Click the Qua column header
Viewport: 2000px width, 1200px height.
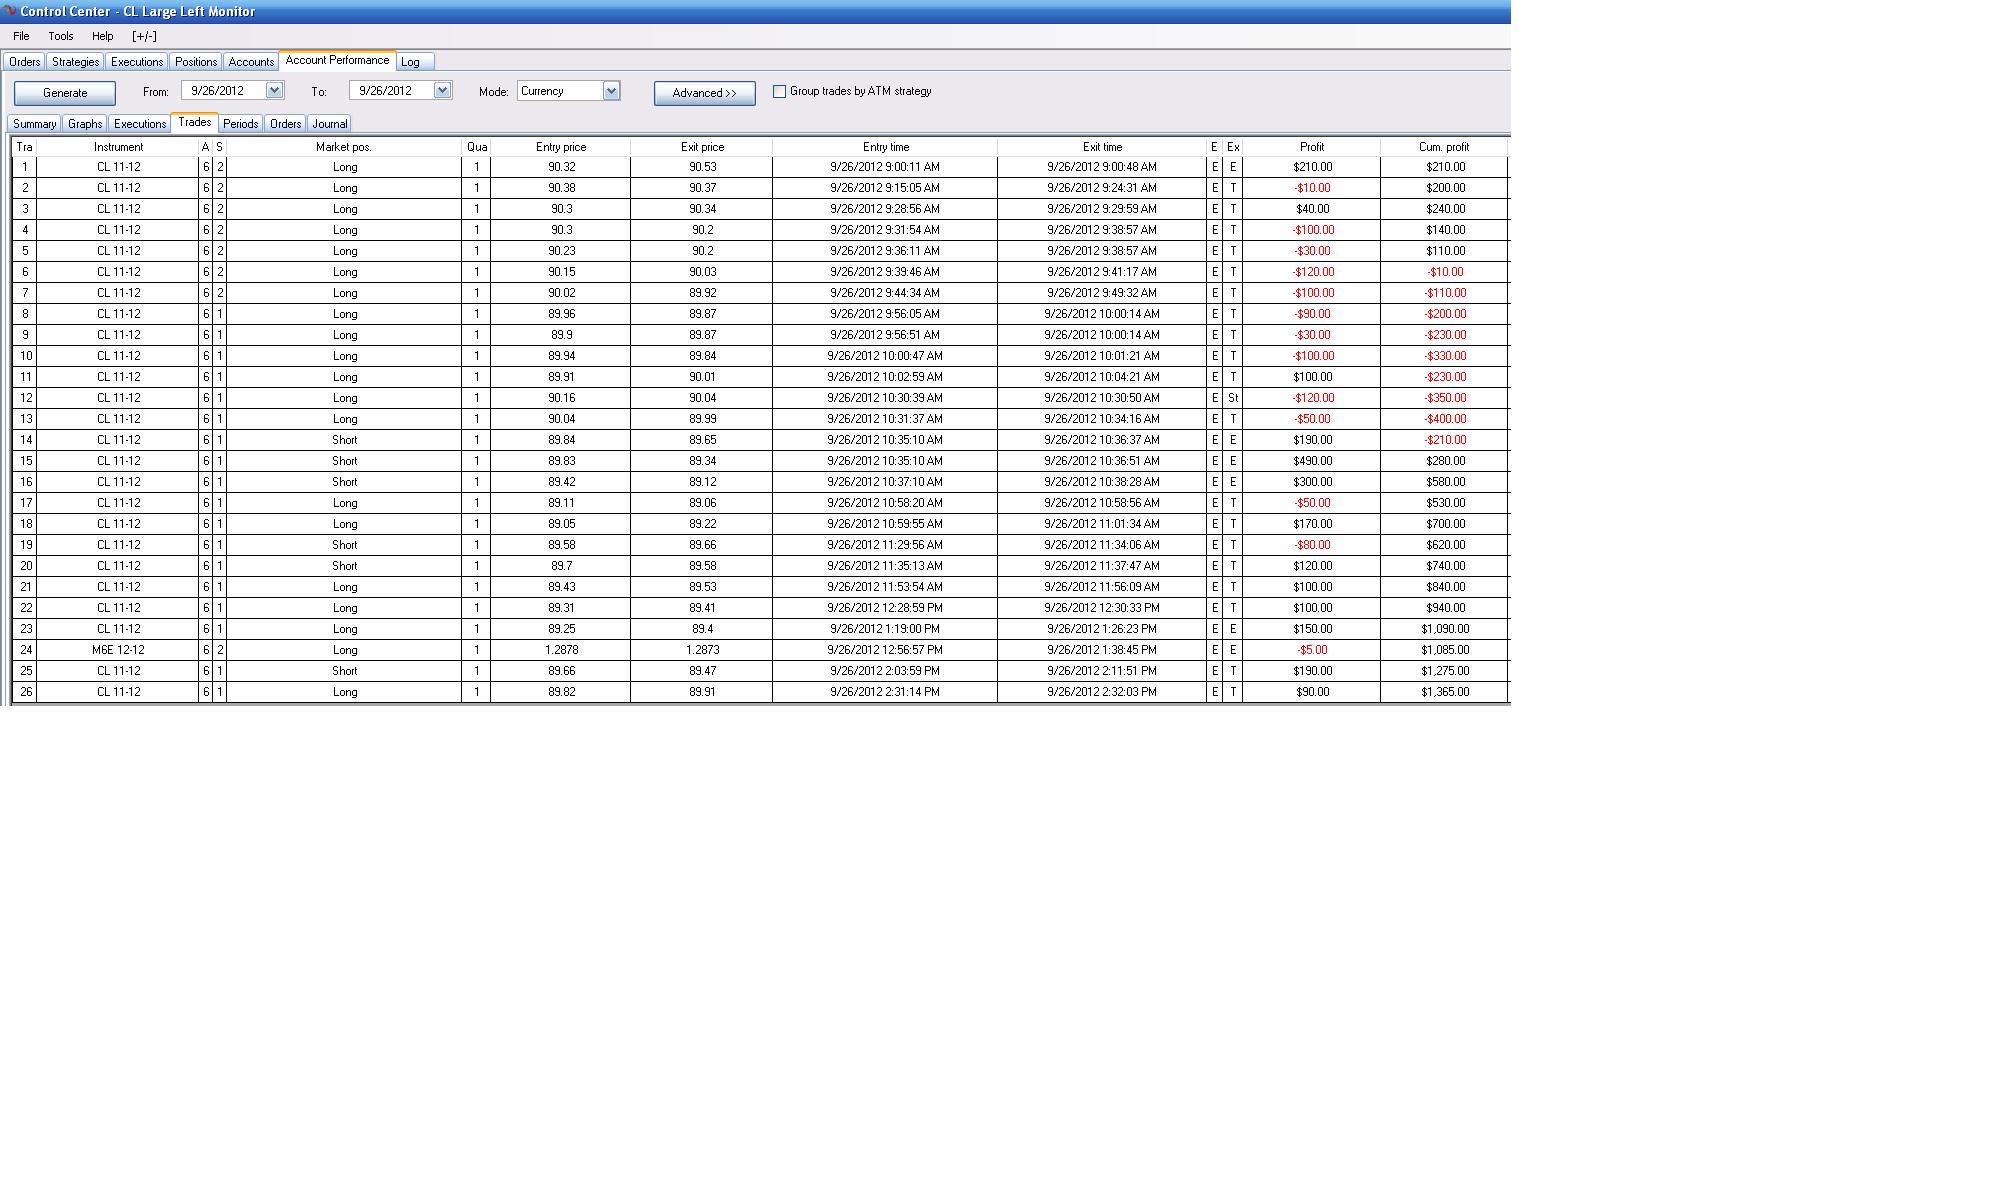tap(477, 147)
